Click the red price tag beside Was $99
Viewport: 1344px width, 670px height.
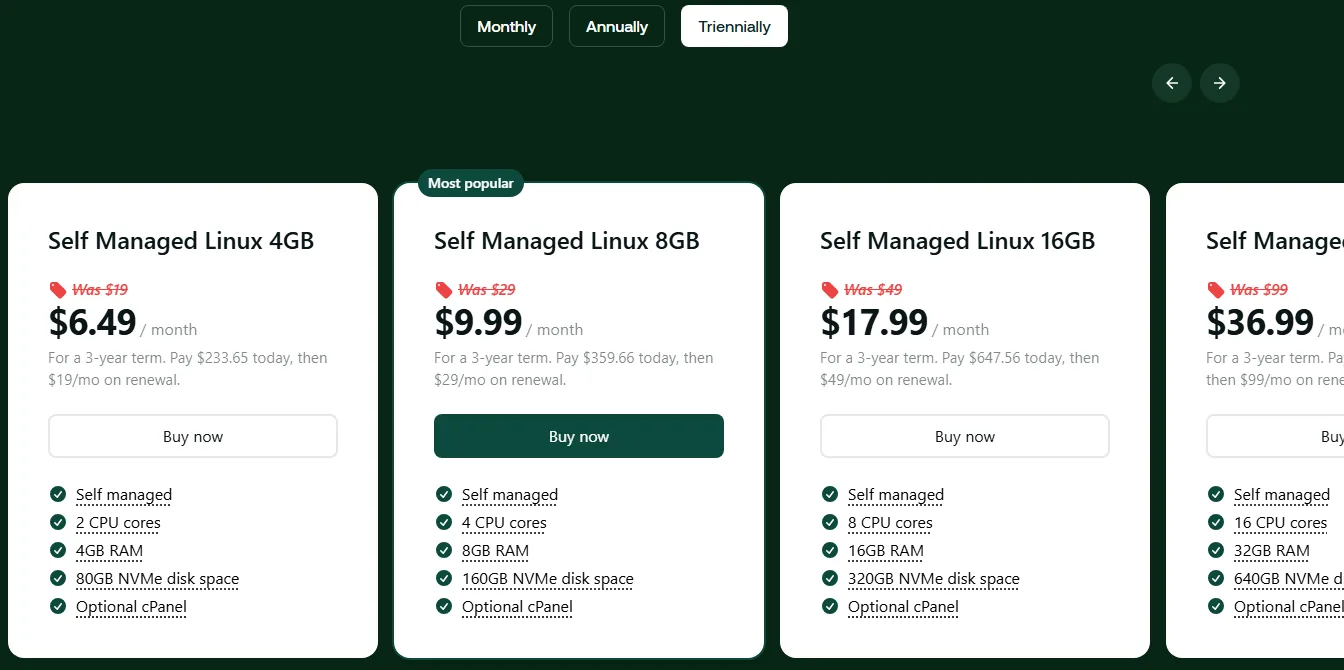click(1215, 290)
